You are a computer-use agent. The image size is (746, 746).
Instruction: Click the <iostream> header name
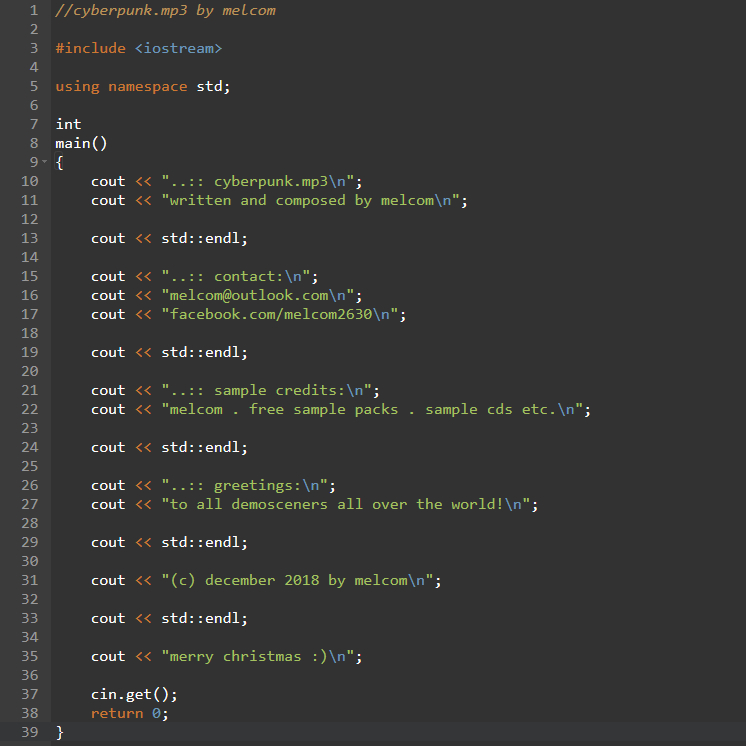click(x=178, y=48)
